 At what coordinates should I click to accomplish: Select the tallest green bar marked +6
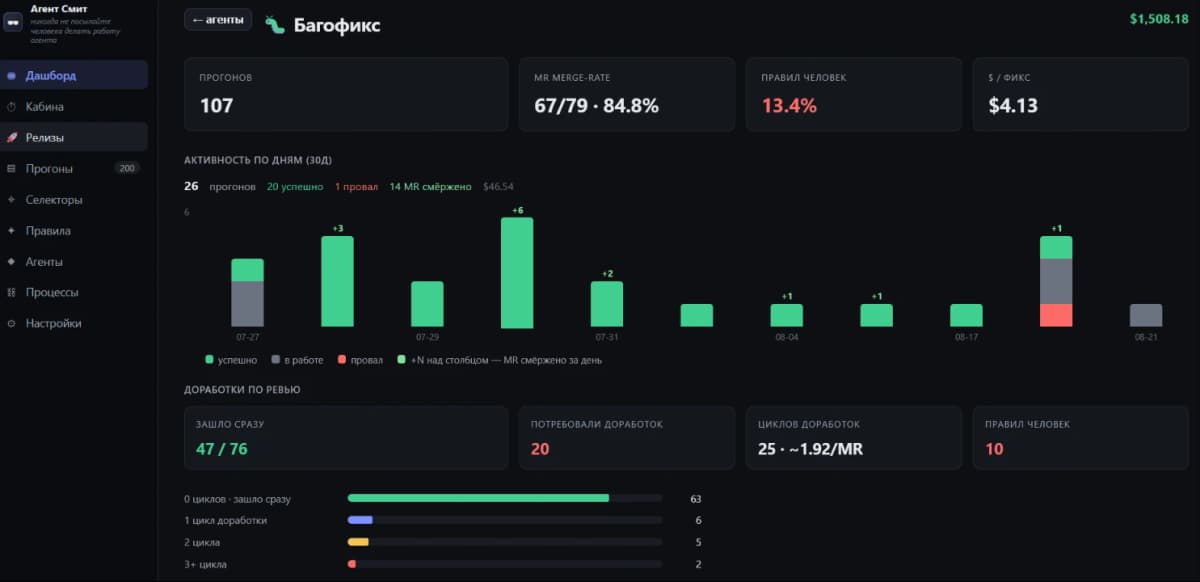pyautogui.click(x=517, y=272)
